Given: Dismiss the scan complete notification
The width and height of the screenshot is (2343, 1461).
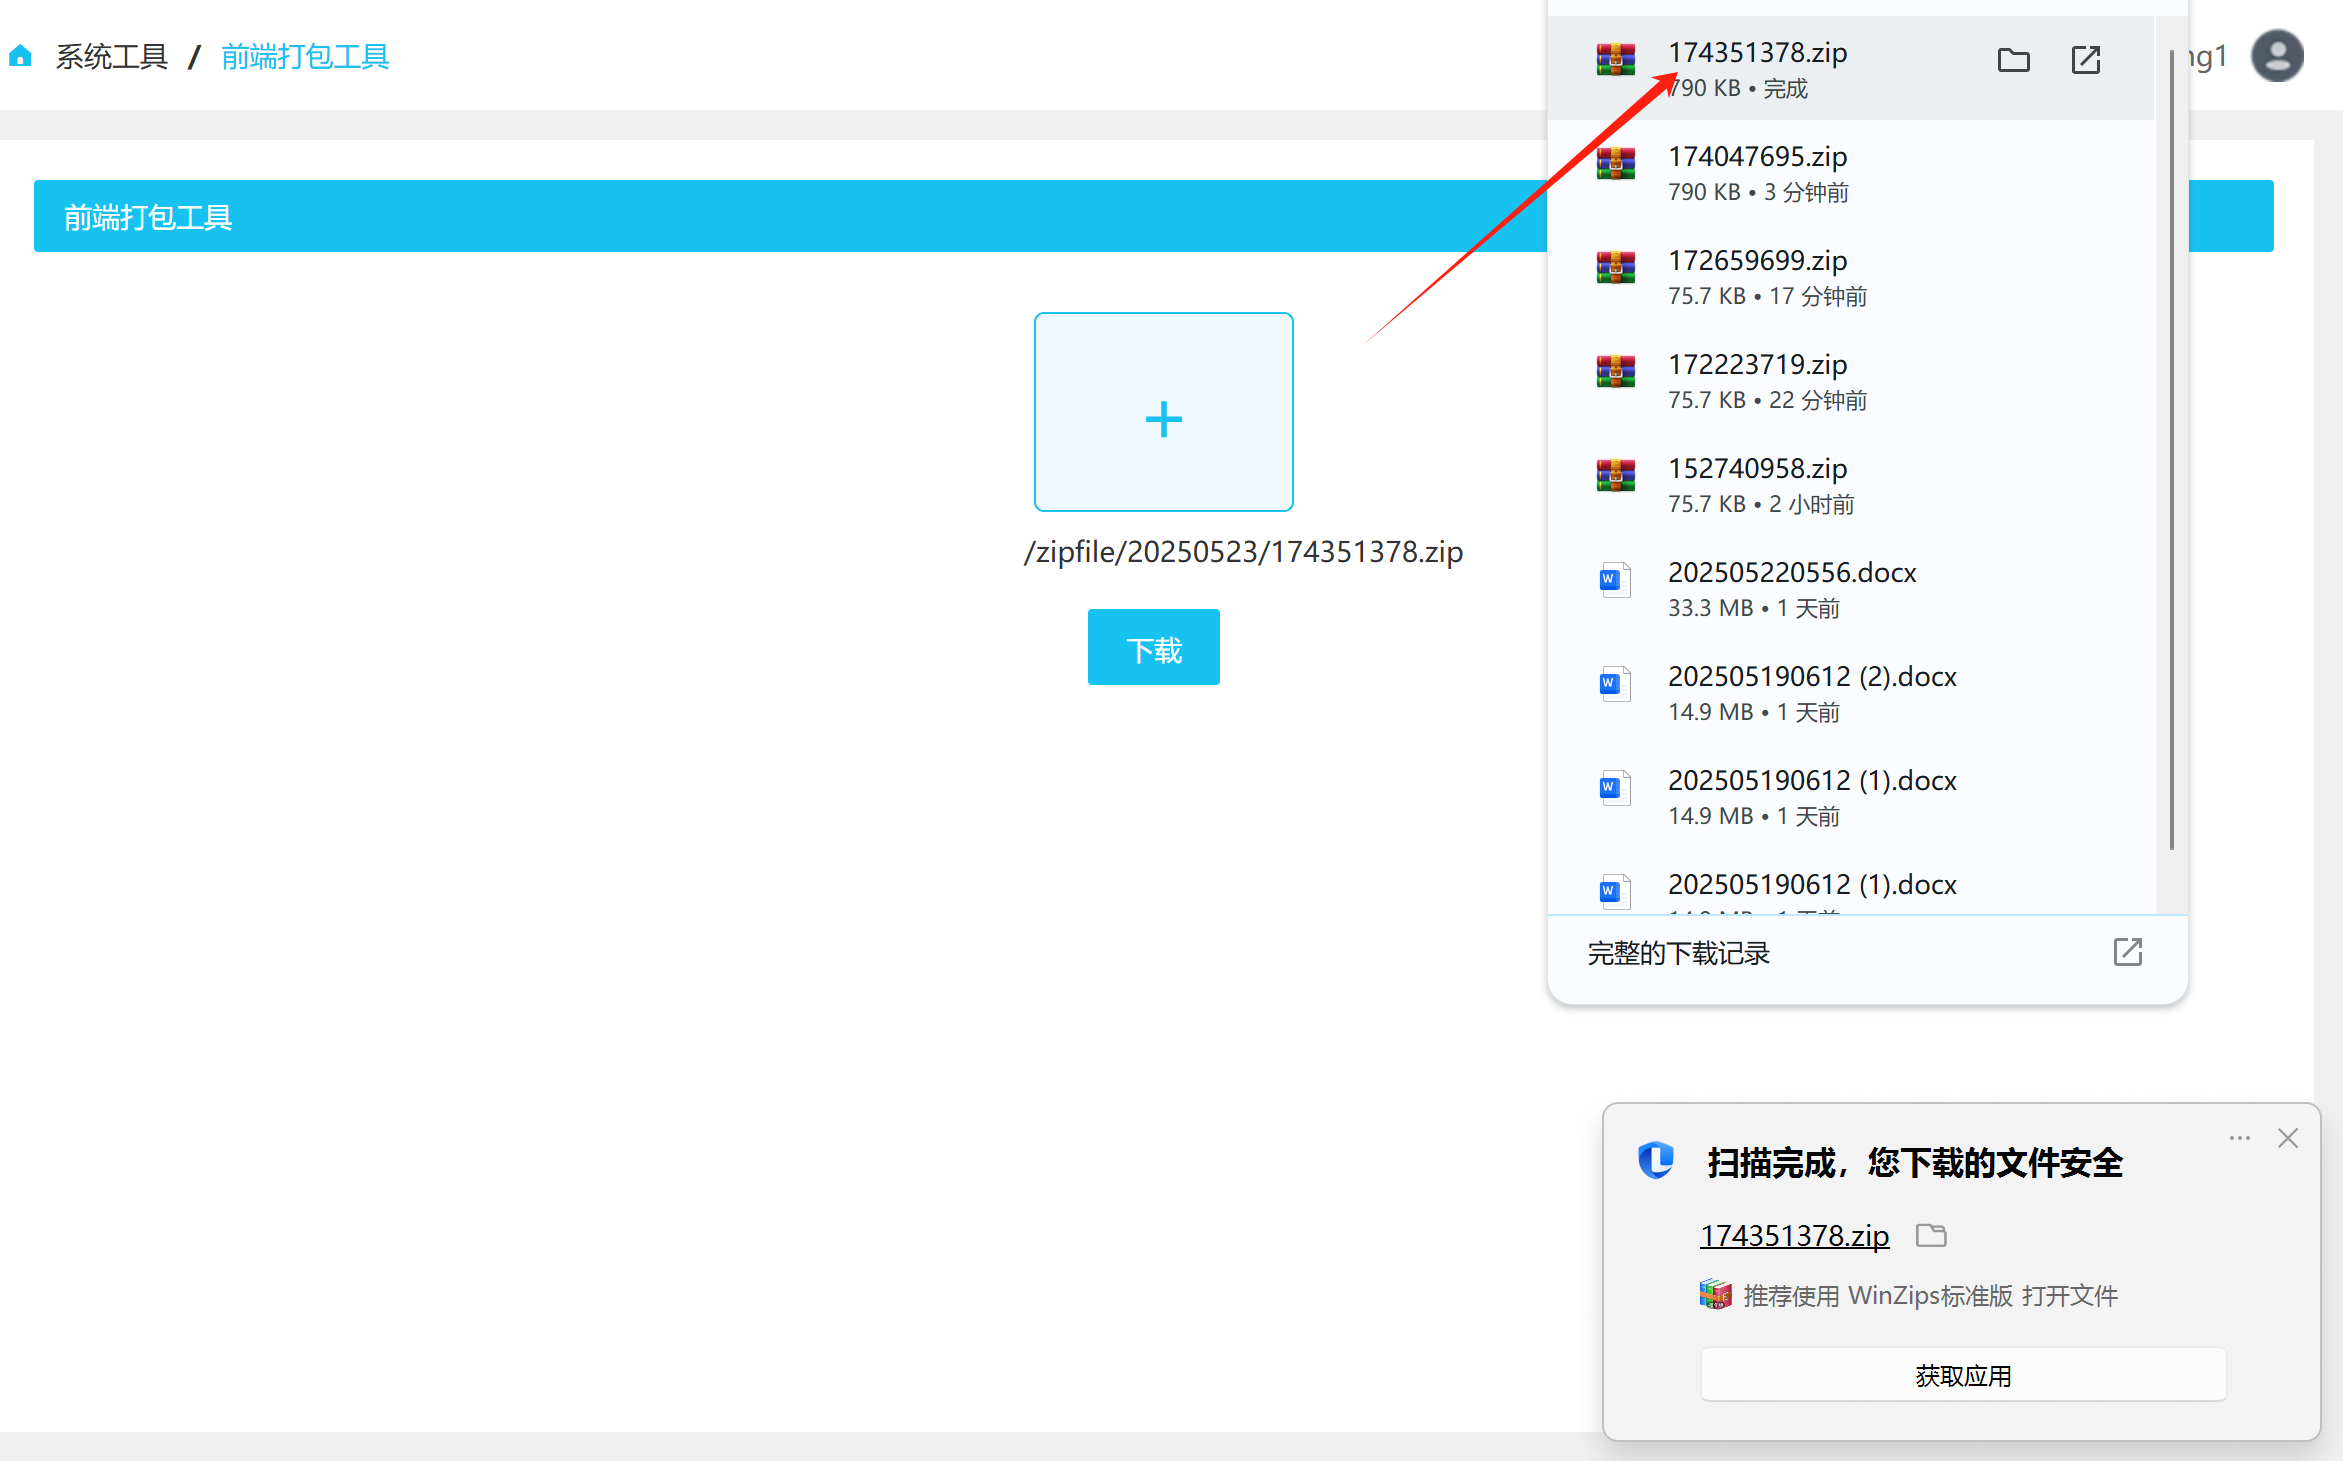Looking at the screenshot, I should click(x=2287, y=1138).
